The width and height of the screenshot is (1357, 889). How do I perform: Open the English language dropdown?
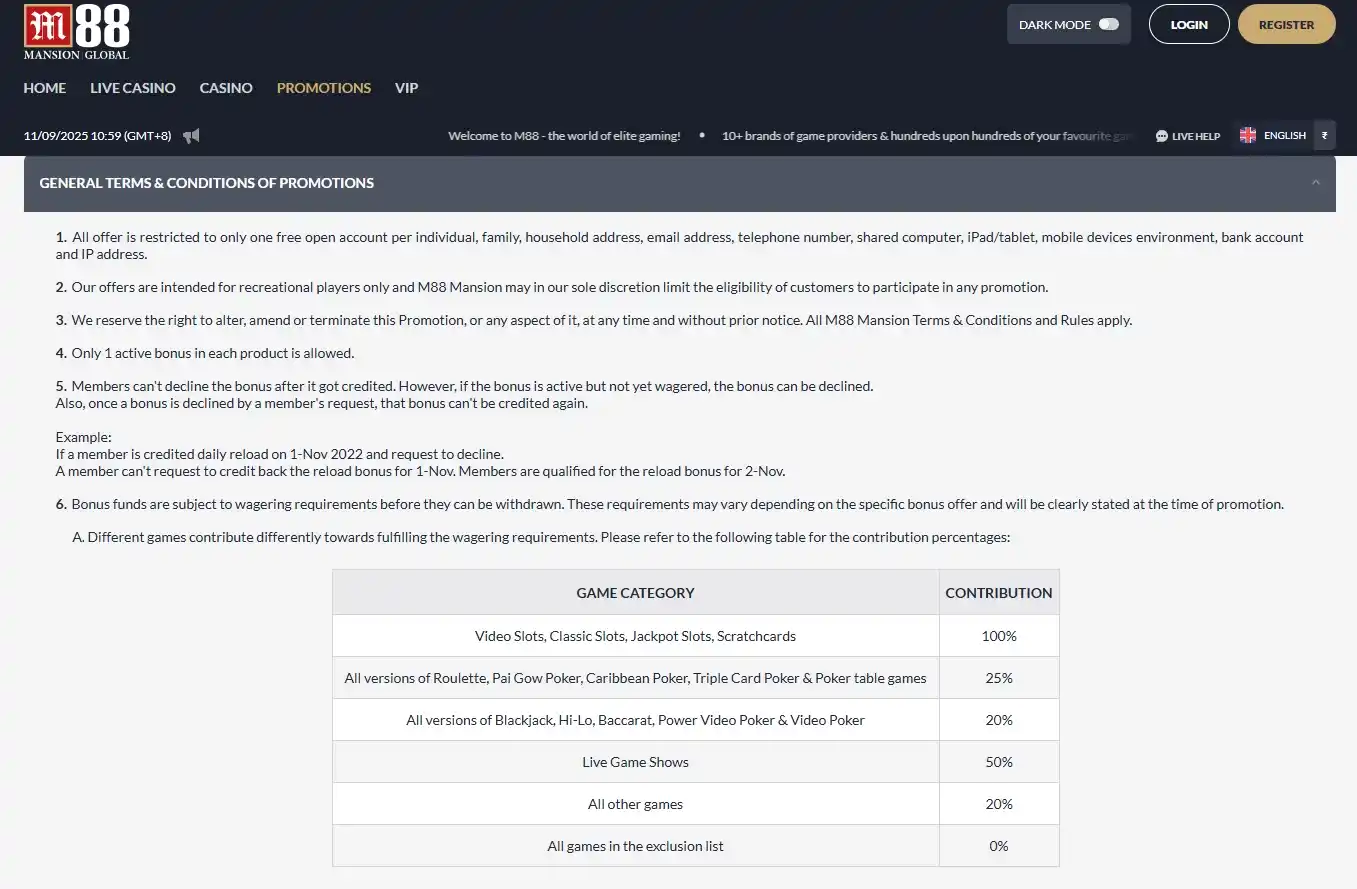tap(1284, 135)
